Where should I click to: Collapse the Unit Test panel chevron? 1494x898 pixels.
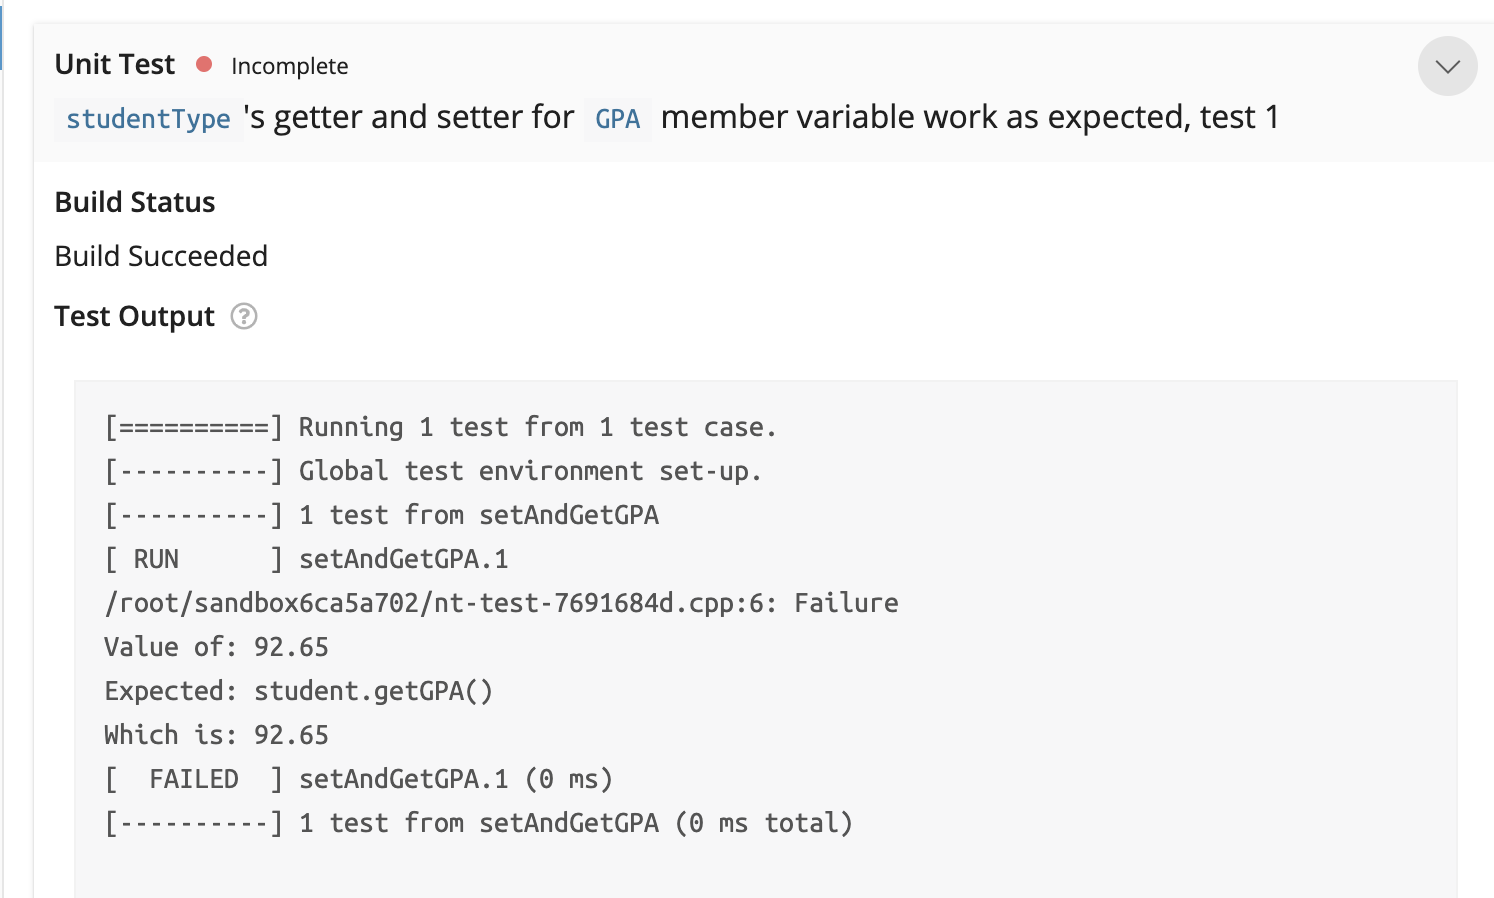click(x=1447, y=67)
